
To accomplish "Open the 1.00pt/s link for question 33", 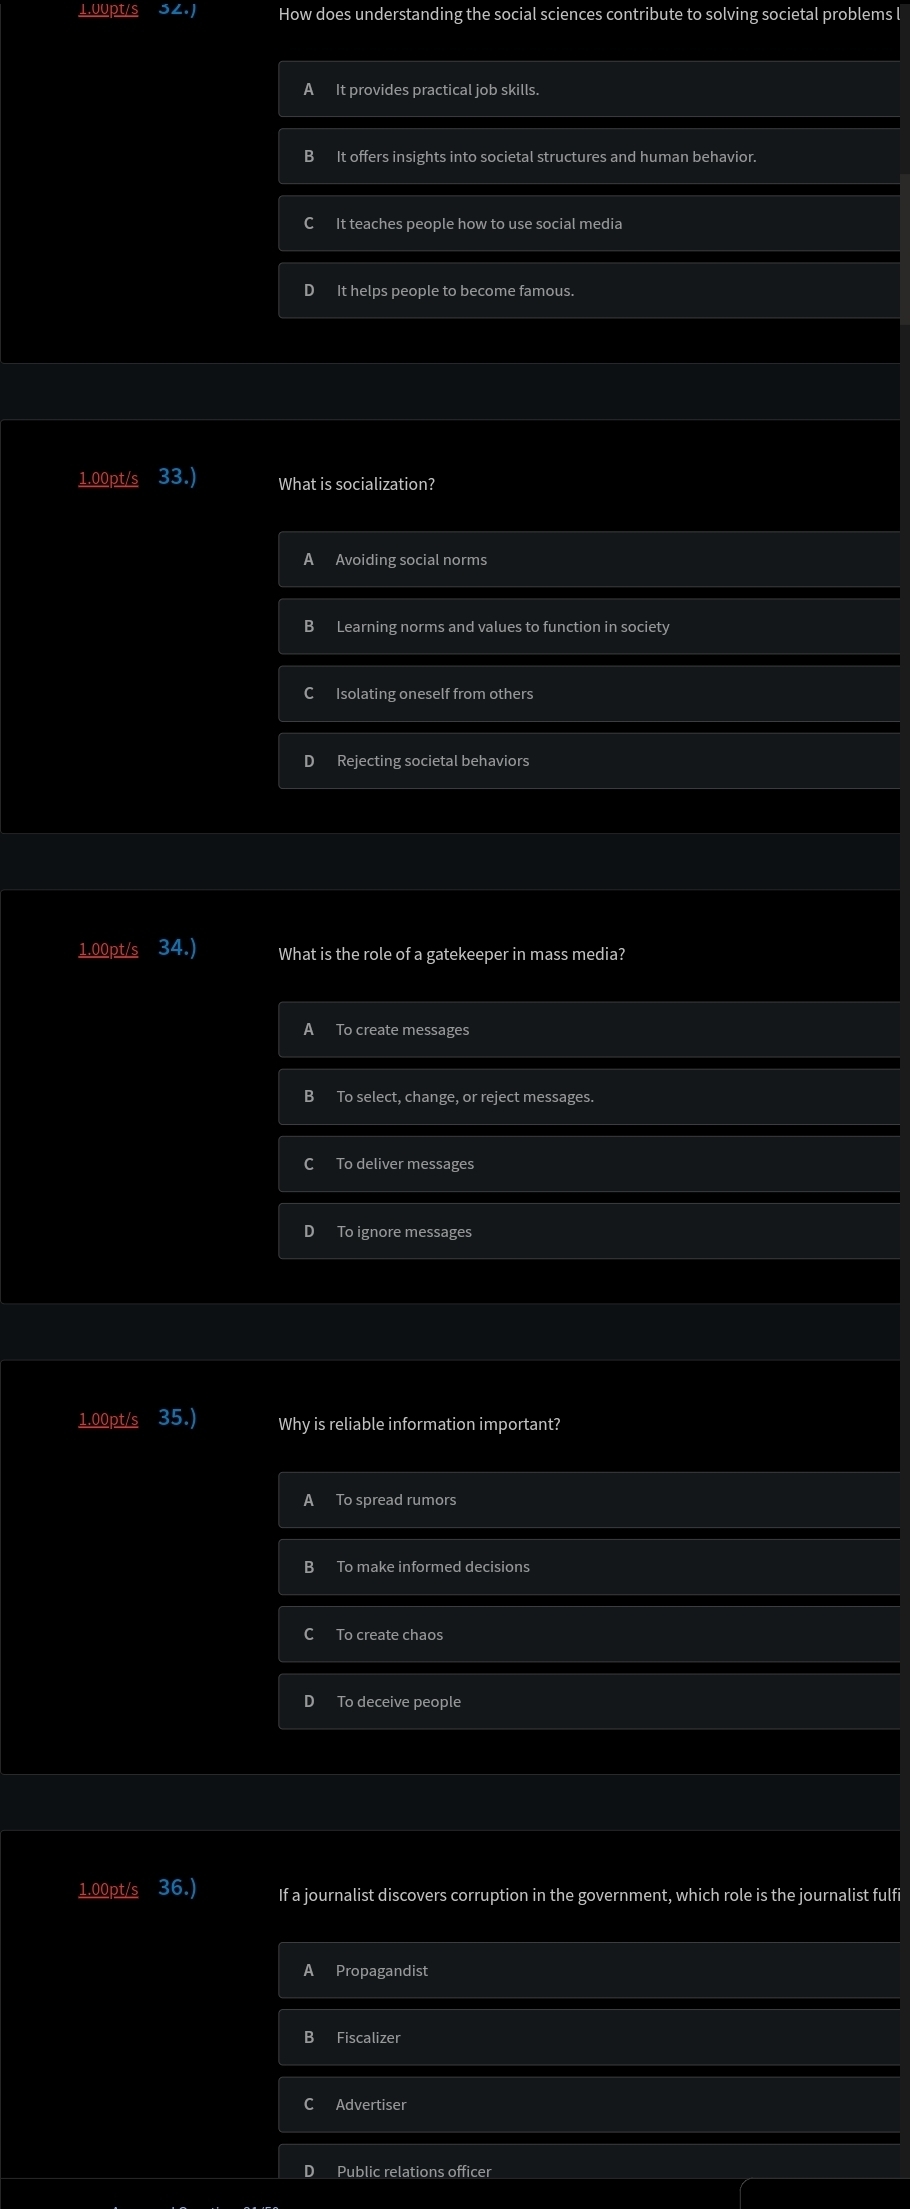I will point(108,478).
